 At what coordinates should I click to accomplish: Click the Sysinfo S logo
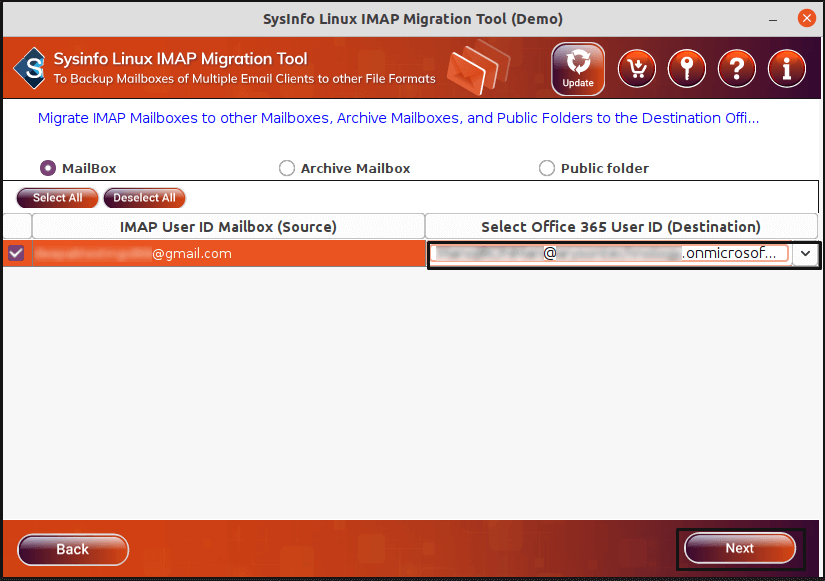[x=31, y=68]
